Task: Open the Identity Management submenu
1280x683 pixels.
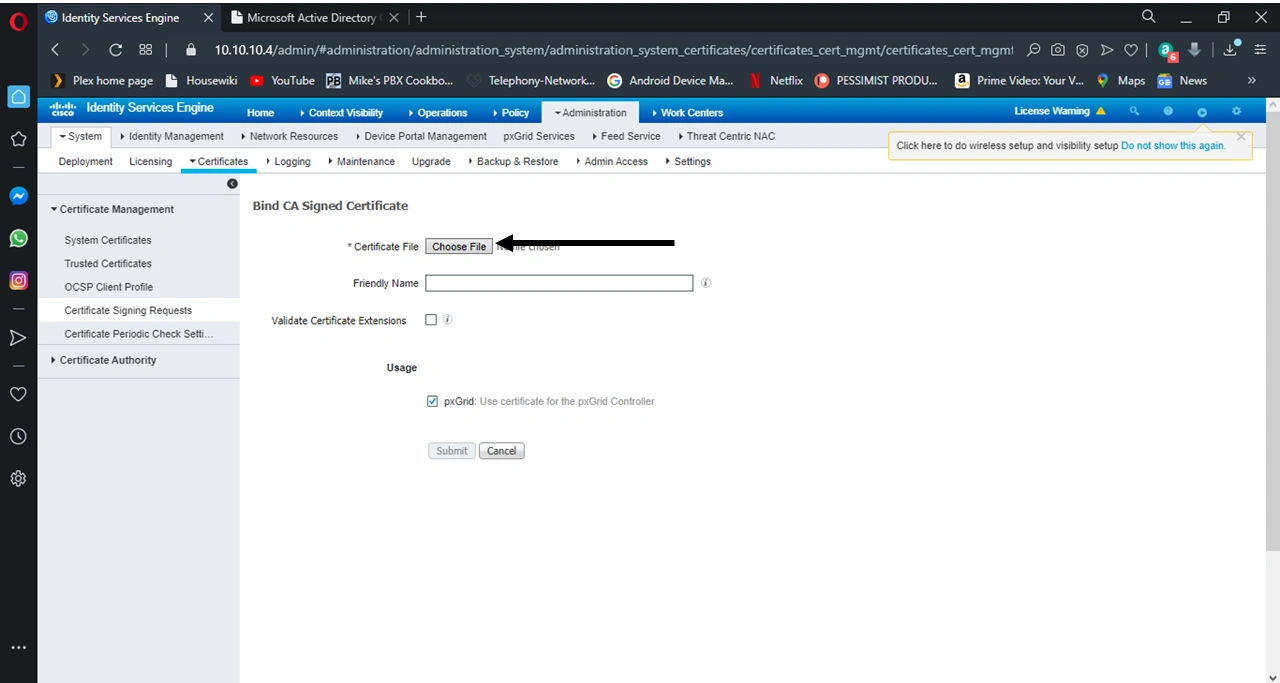Action: point(172,136)
